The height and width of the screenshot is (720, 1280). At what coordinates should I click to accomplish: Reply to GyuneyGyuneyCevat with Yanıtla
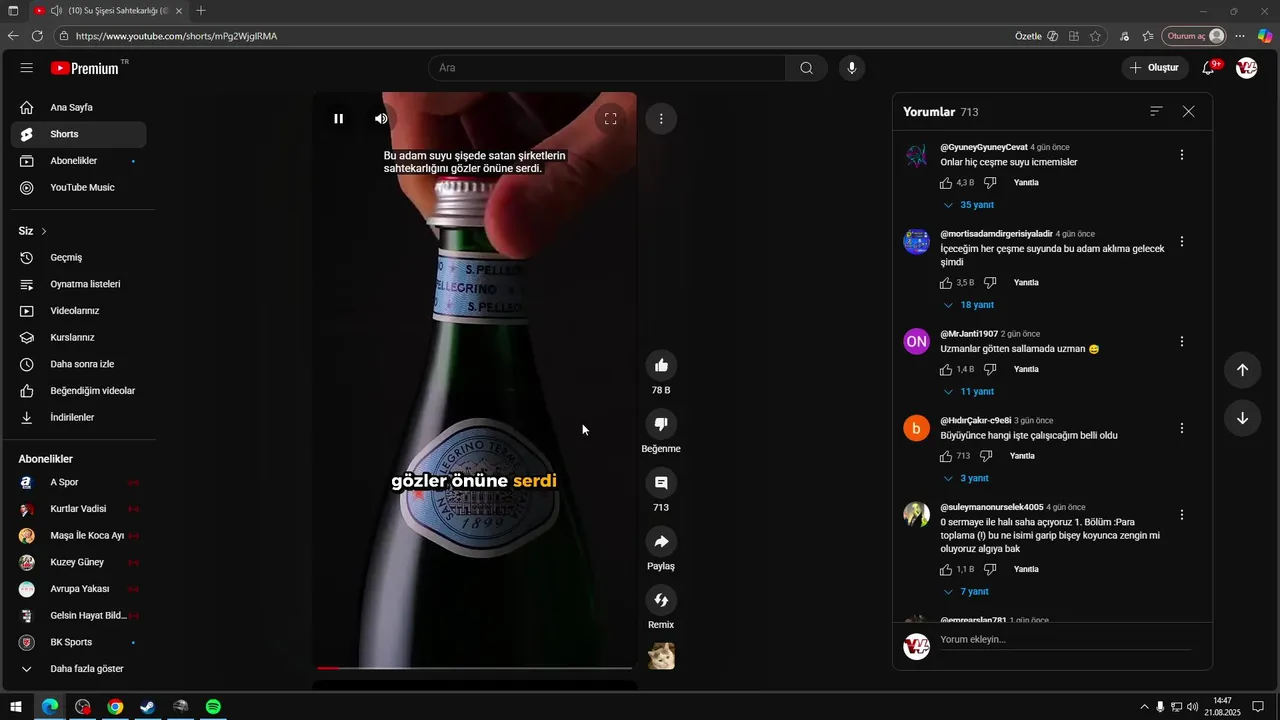[1026, 183]
